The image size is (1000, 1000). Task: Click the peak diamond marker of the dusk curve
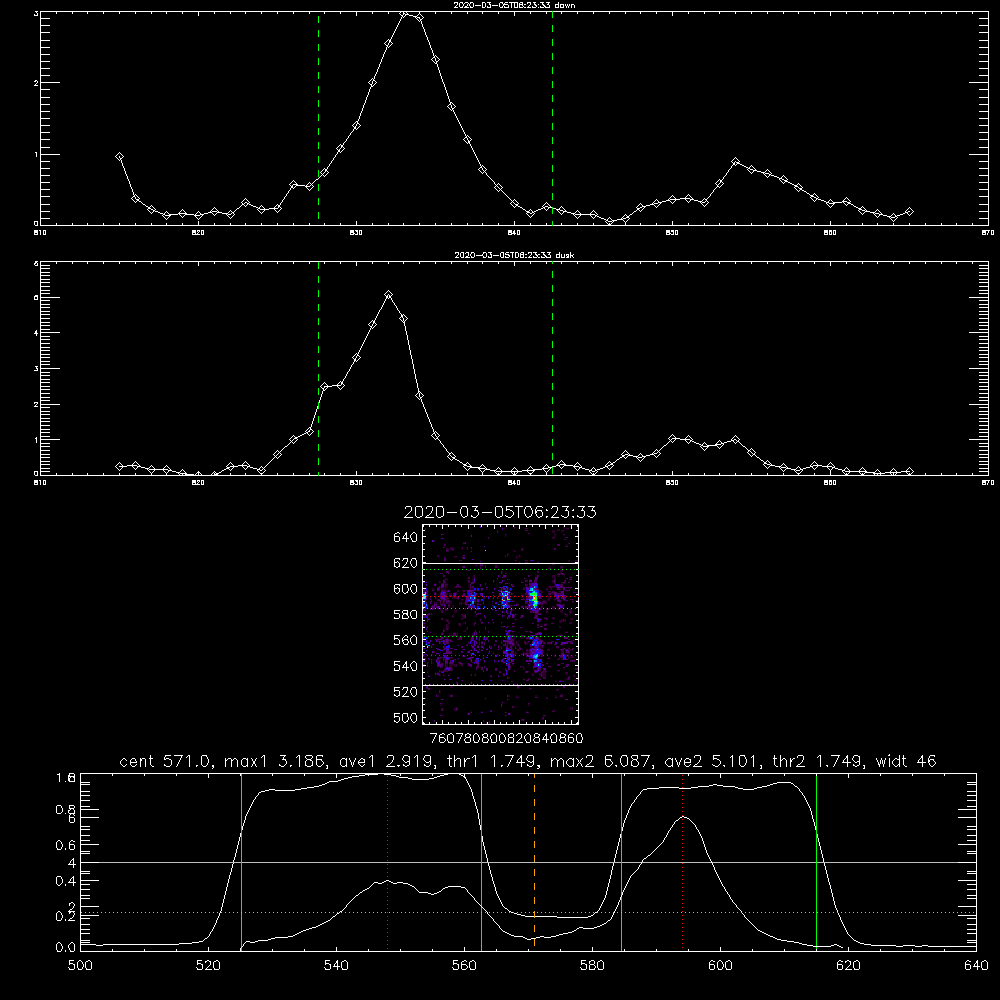(x=388, y=295)
